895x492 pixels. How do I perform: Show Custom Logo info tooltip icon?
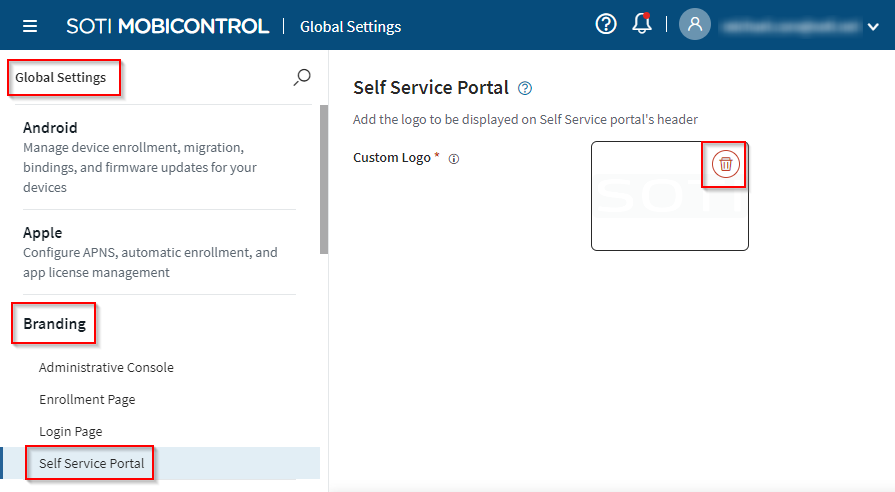point(454,159)
